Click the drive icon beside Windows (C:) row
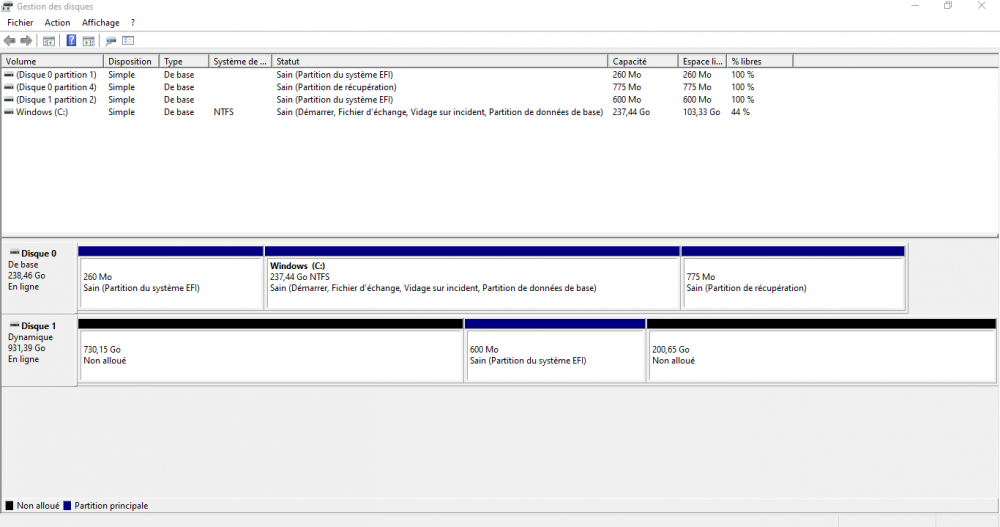This screenshot has width=1000, height=527. pos(8,112)
